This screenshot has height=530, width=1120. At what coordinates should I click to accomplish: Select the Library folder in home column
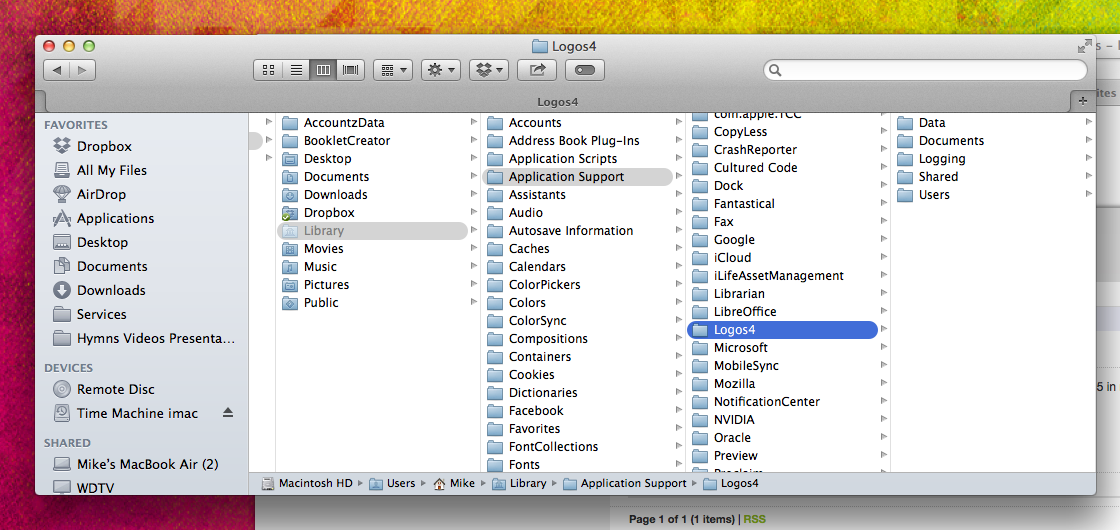[372, 231]
